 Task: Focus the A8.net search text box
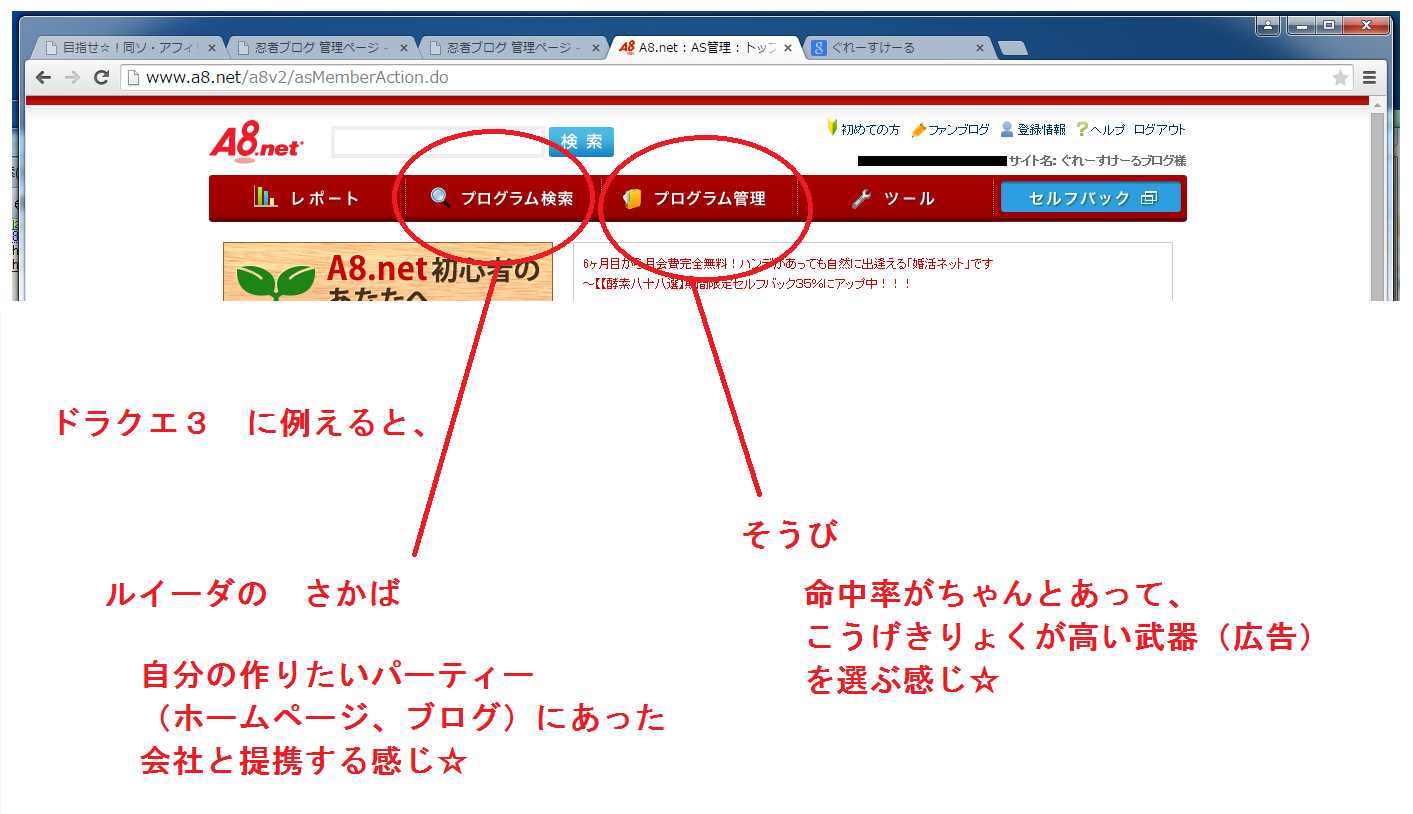437,142
